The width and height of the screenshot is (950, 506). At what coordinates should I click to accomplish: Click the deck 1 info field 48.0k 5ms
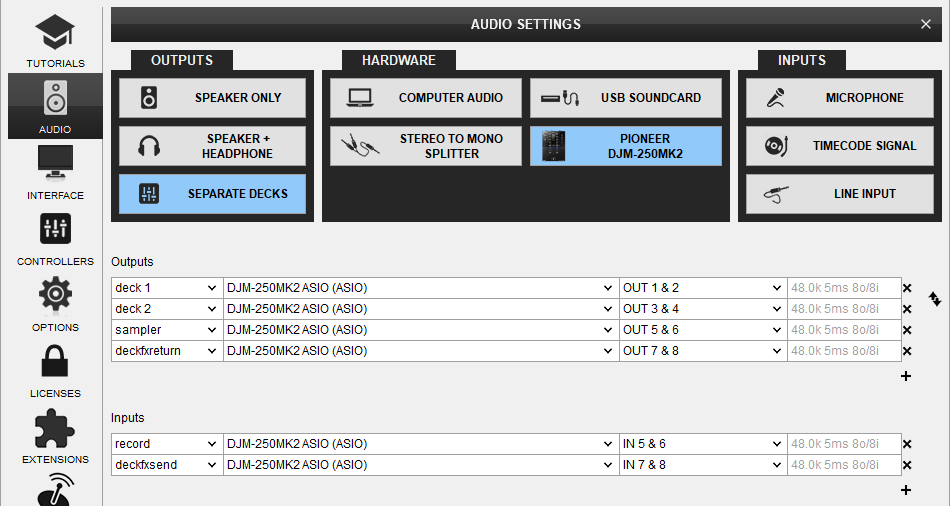point(844,288)
